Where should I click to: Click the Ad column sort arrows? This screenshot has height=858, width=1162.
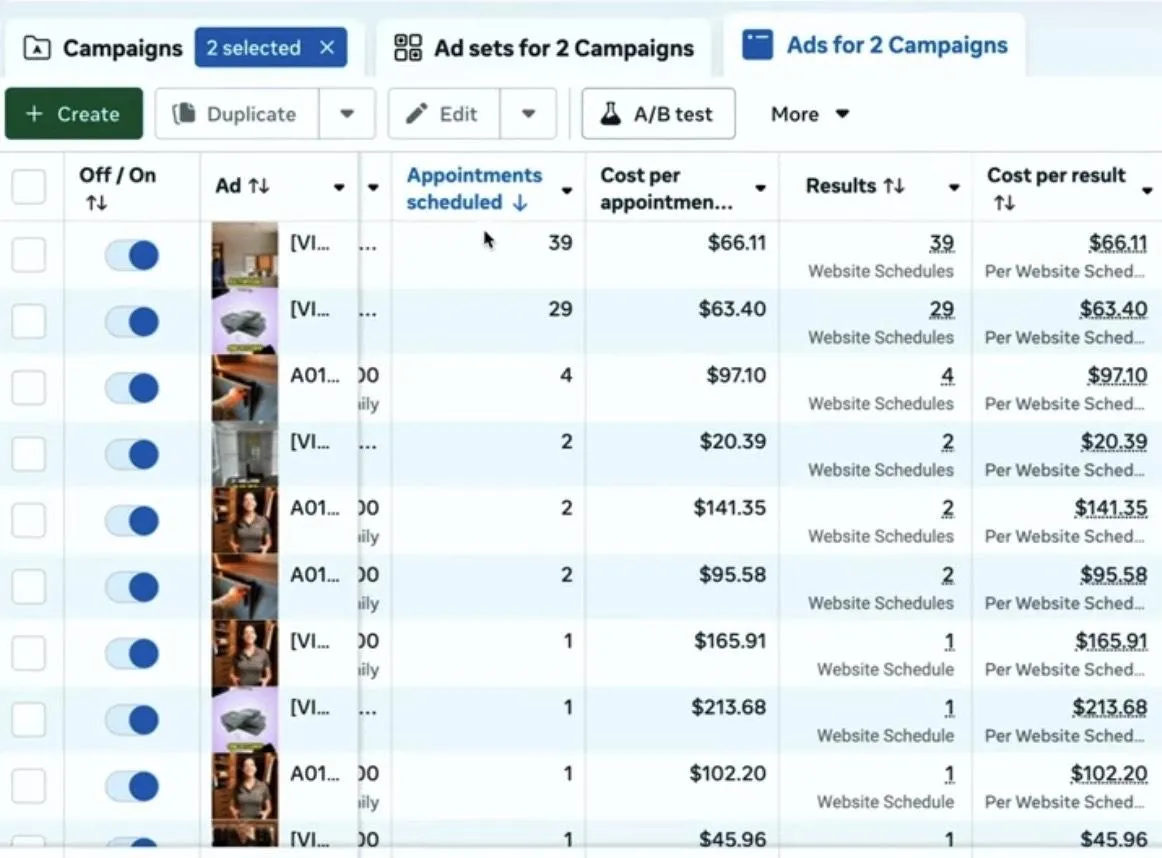coord(259,186)
